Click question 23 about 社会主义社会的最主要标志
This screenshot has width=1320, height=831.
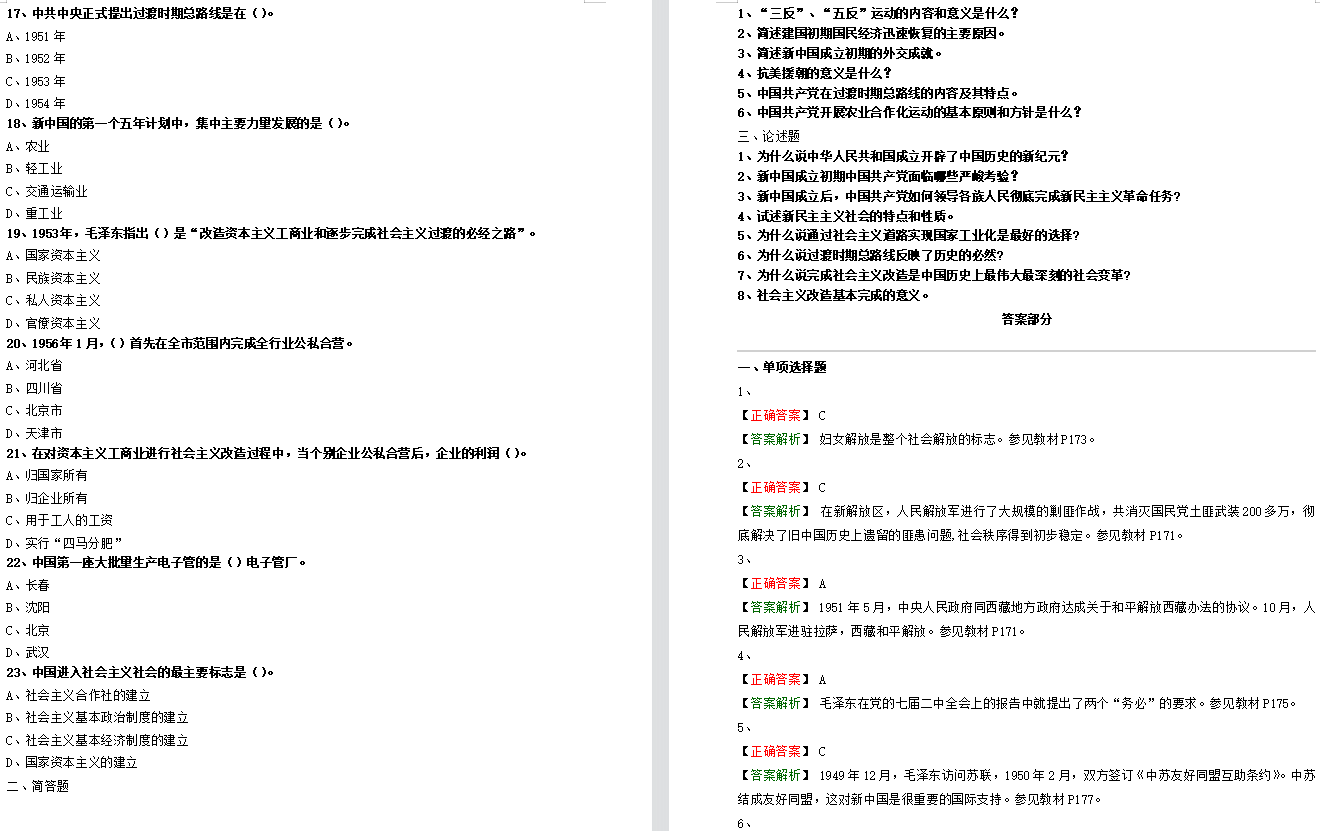tap(140, 673)
